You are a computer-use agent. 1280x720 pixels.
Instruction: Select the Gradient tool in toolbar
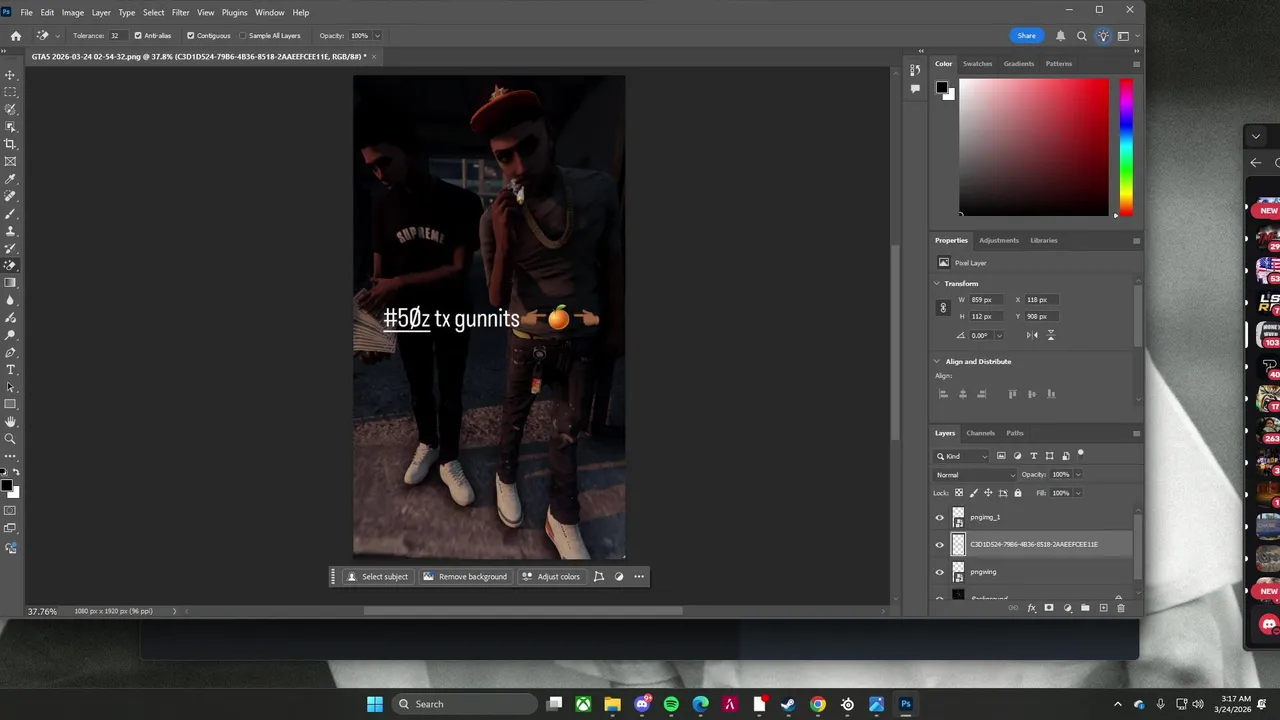click(11, 283)
